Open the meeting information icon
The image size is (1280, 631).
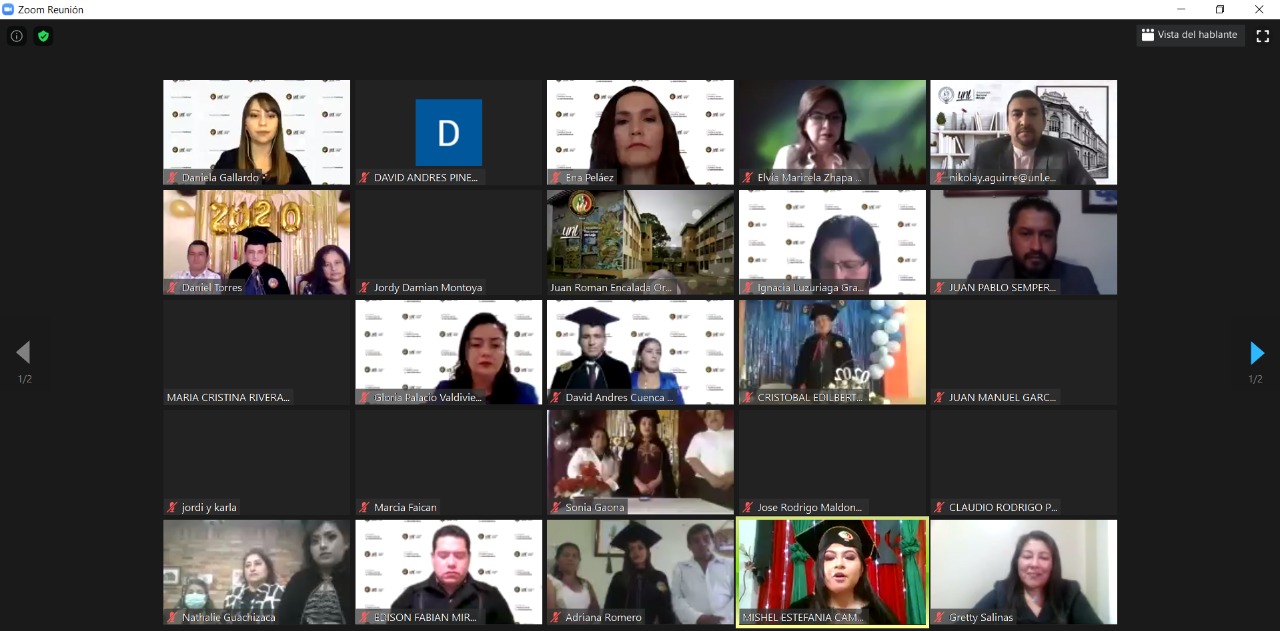click(x=16, y=36)
